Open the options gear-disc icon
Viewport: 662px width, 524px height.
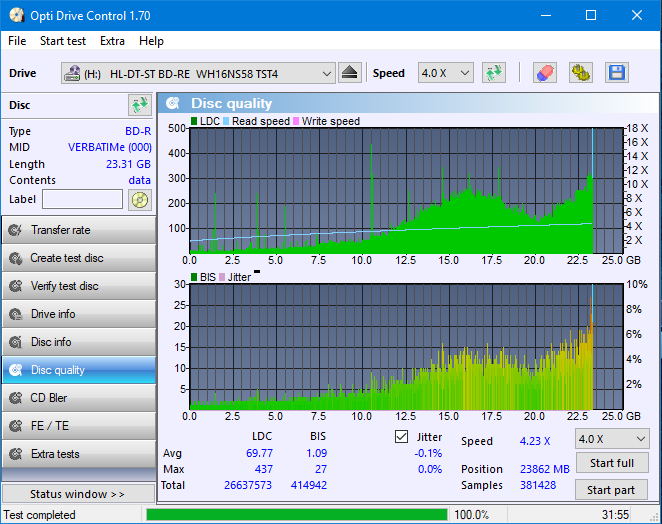[x=581, y=73]
